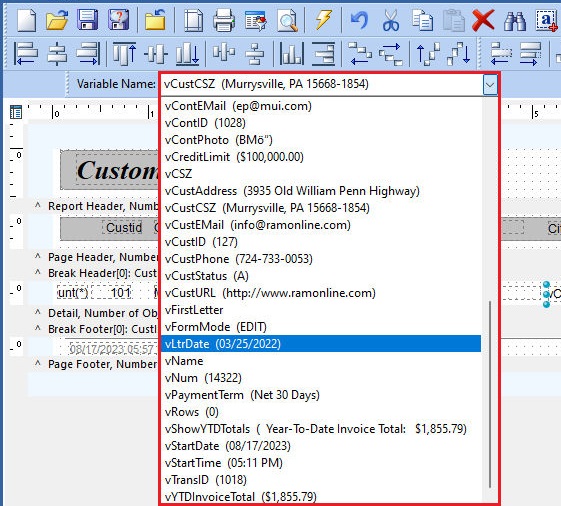Collapse the Break Footer[0] band caret
The height and width of the screenshot is (506, 561).
click(38, 328)
